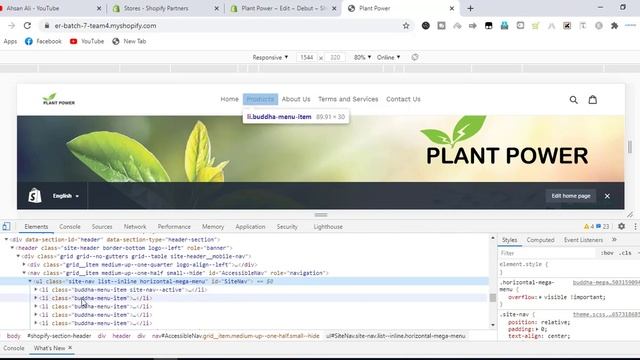640x360 pixels.
Task: Open the New Tab bookmark
Action: 129,41
